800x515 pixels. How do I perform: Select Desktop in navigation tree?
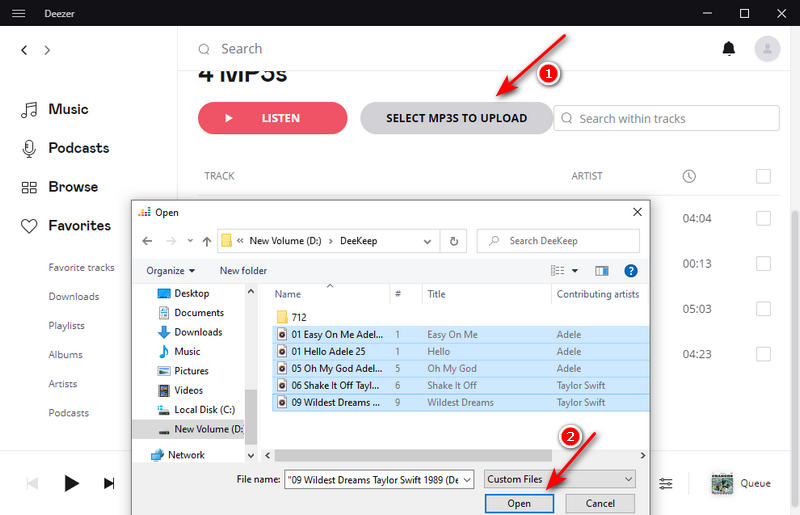pos(184,293)
